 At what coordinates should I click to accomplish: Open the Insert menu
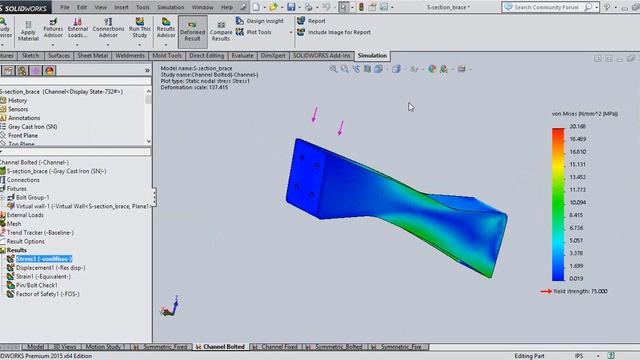[121, 7]
